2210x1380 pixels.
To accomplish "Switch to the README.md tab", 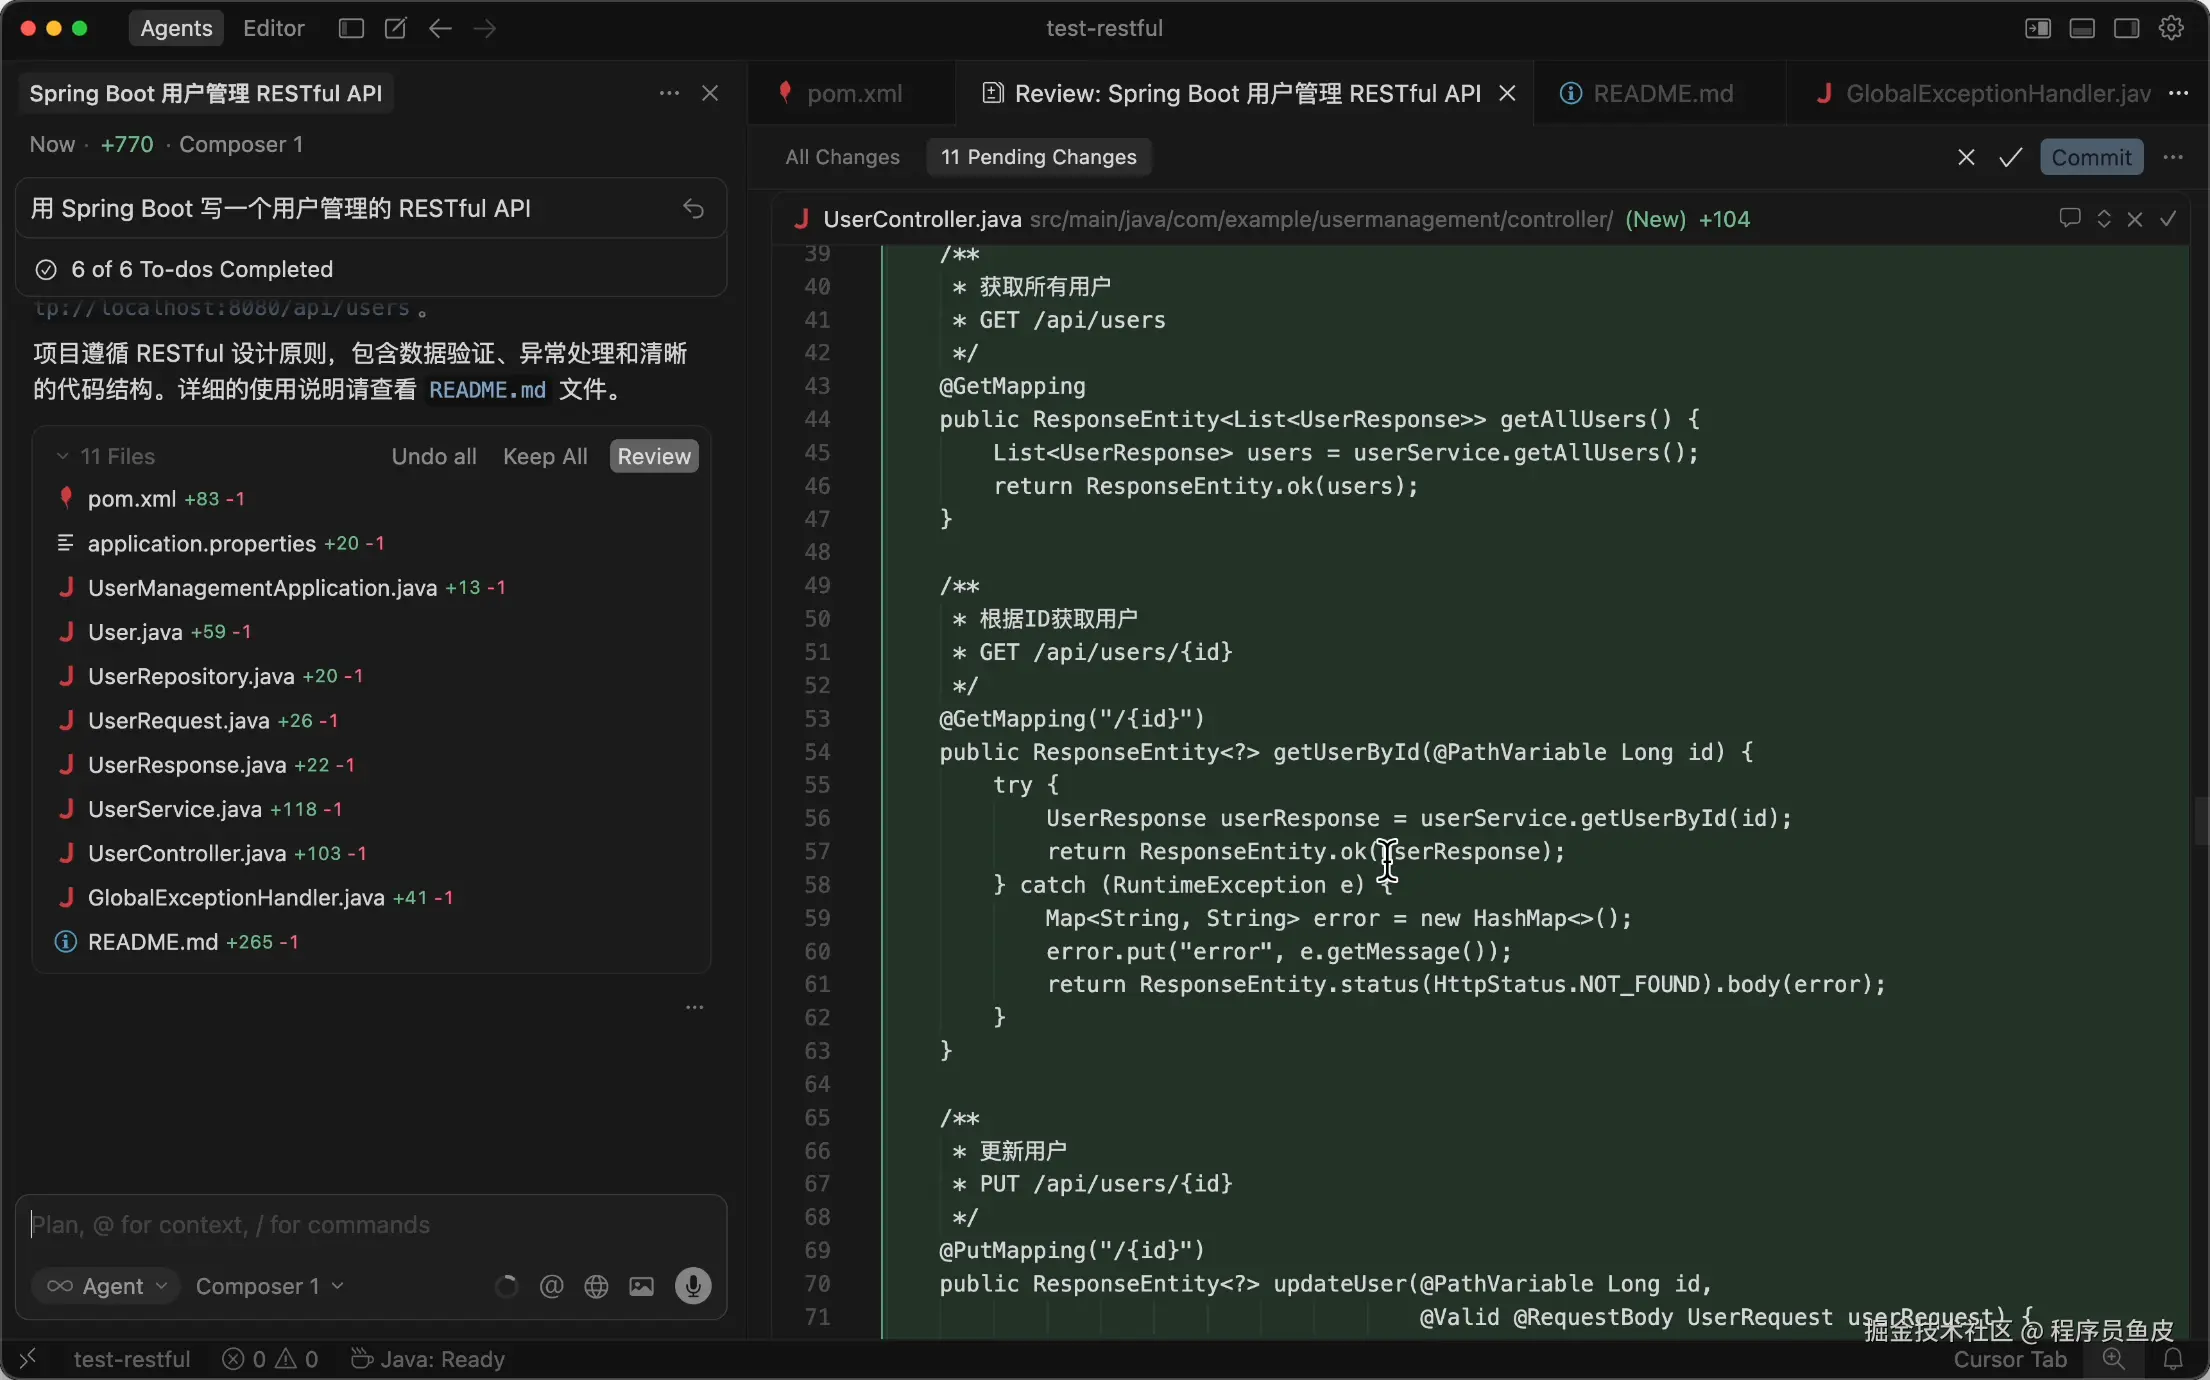I will (1661, 93).
